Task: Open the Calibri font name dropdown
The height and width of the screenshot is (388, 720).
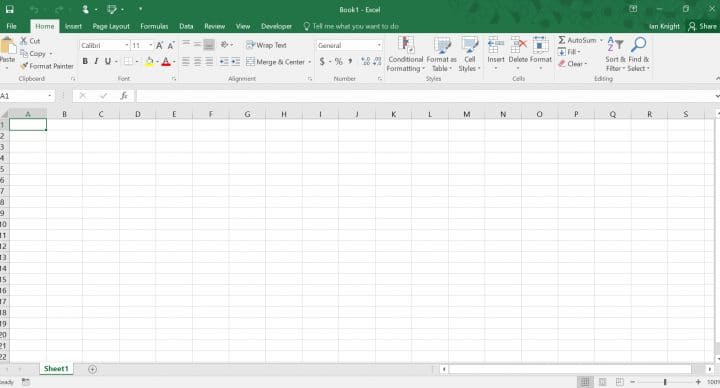Action: click(x=127, y=45)
